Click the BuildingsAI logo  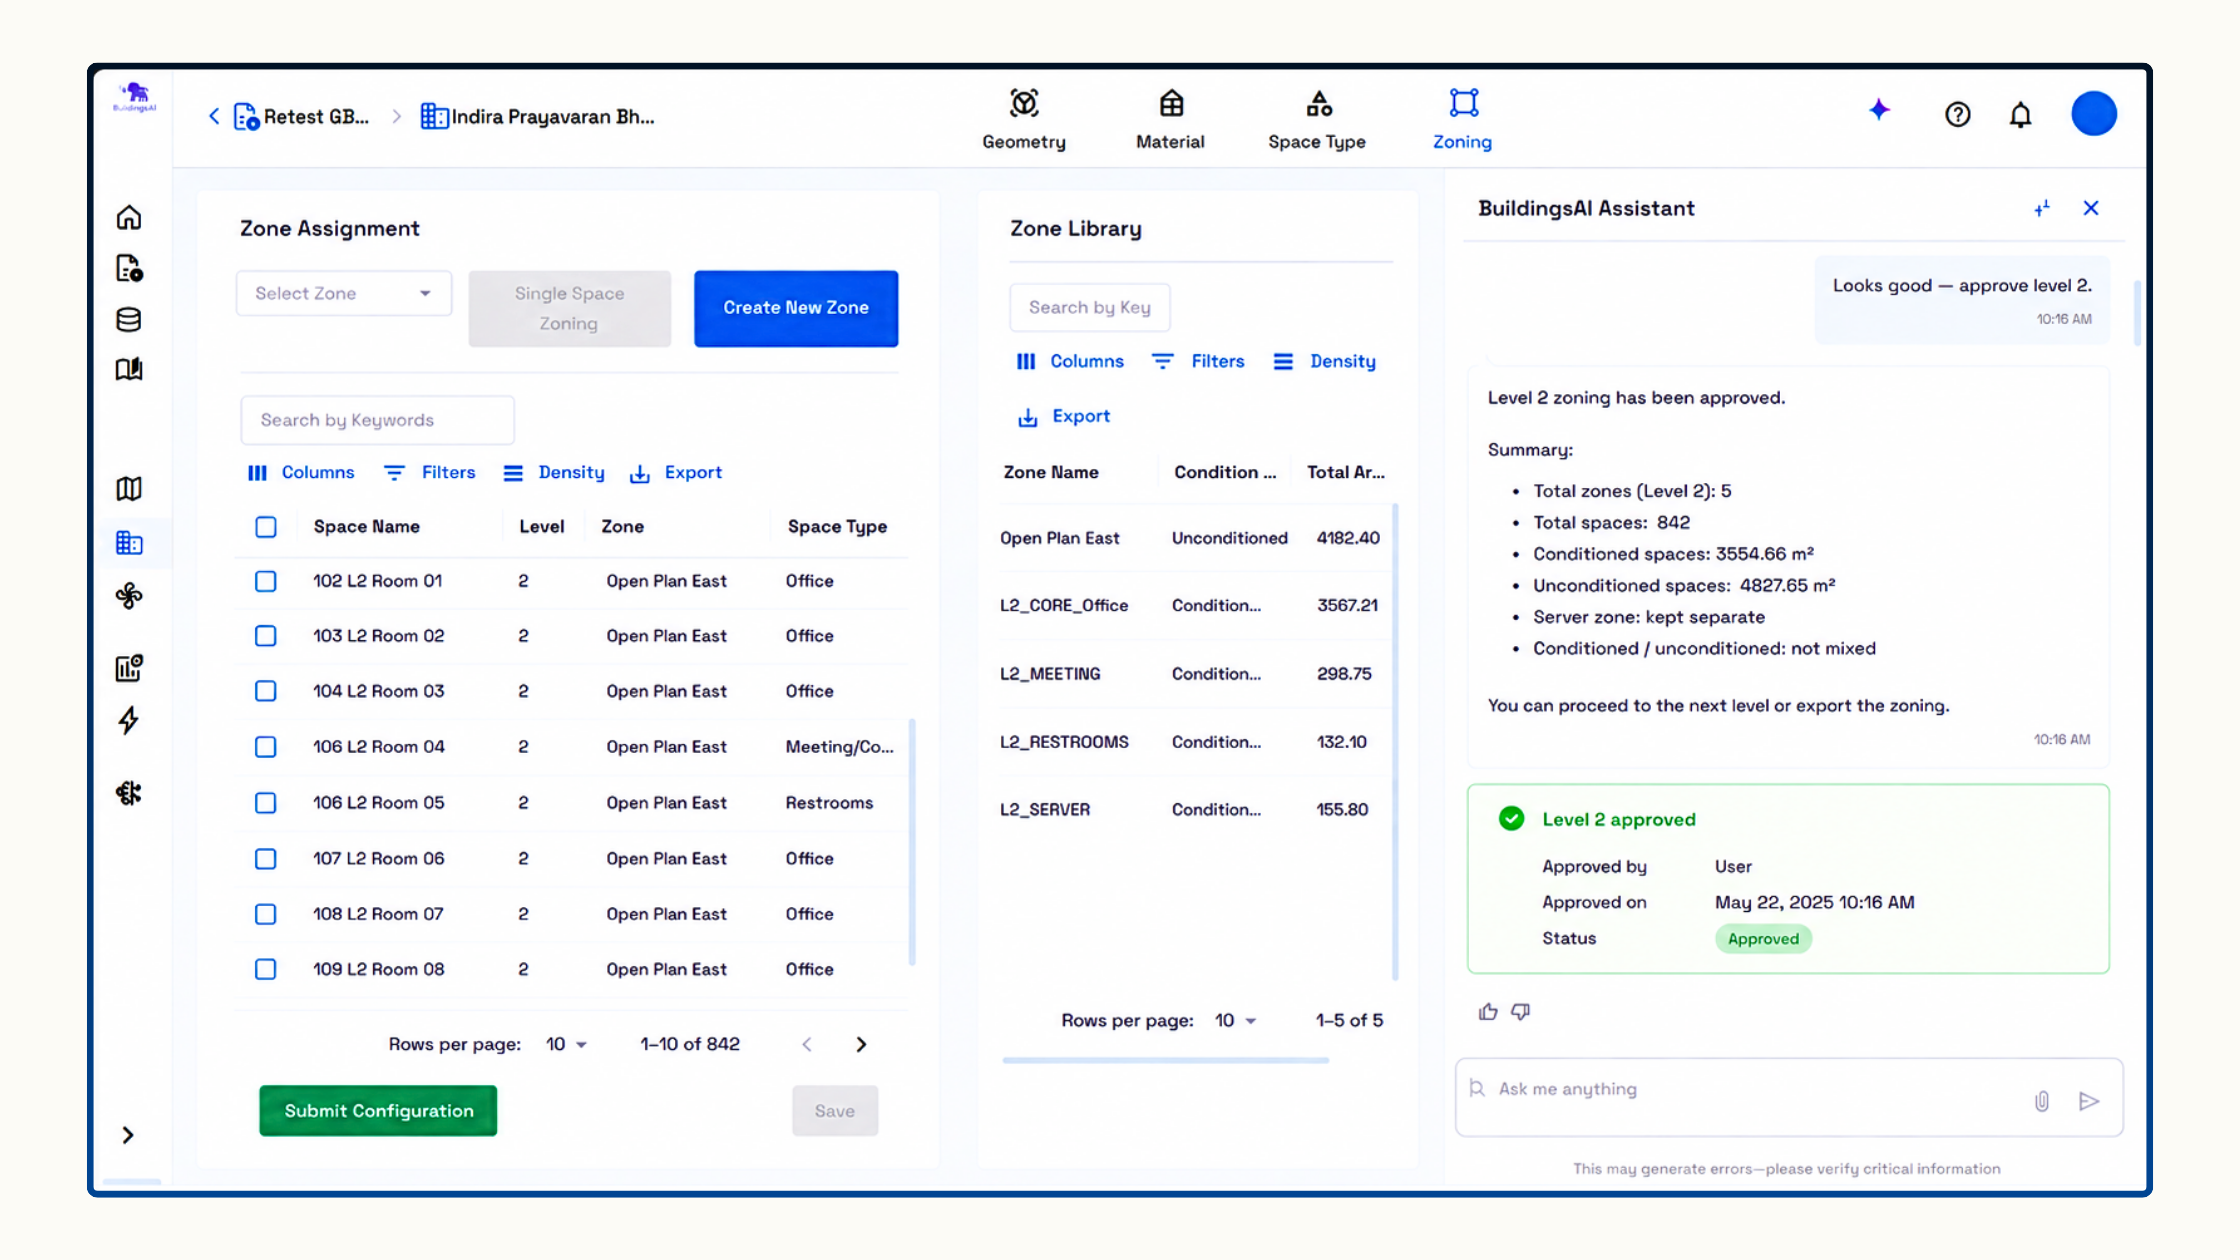tap(134, 97)
